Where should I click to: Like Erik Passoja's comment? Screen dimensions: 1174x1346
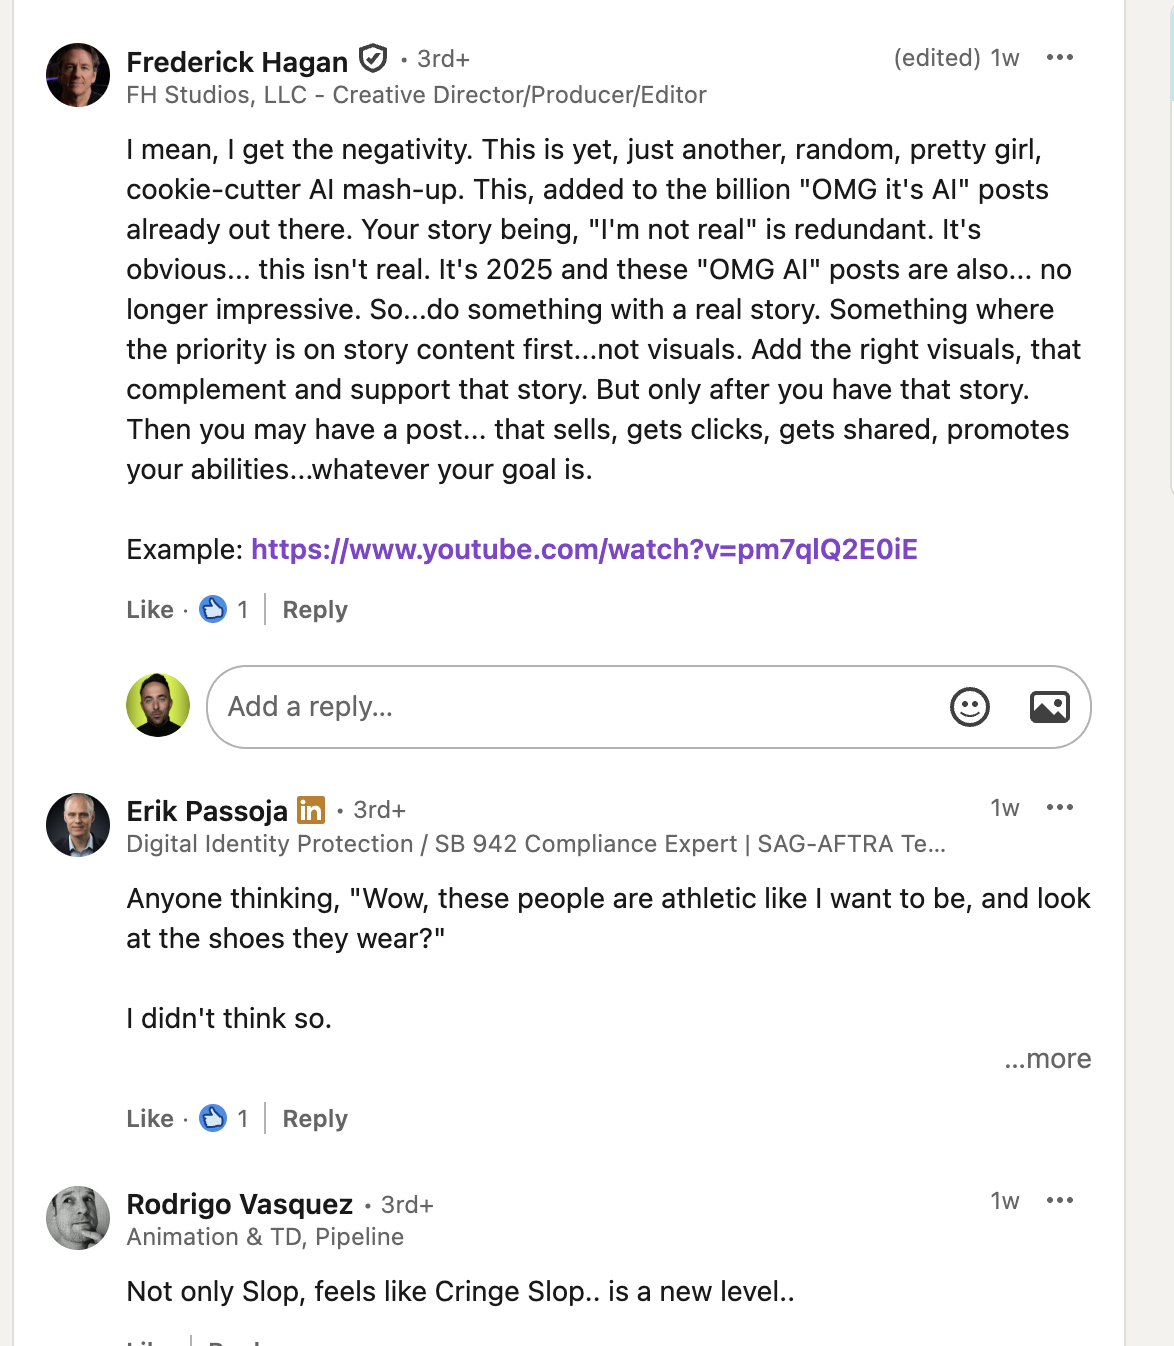[150, 1119]
